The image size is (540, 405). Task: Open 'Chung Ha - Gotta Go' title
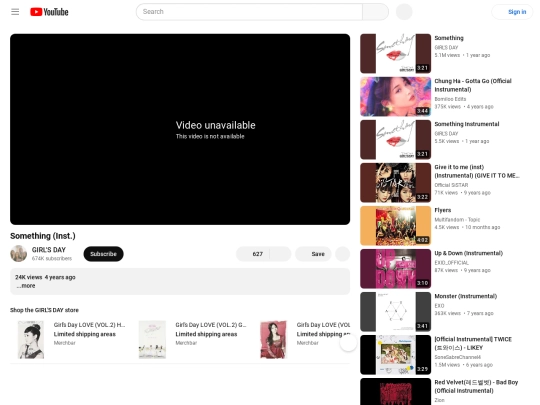click(473, 85)
